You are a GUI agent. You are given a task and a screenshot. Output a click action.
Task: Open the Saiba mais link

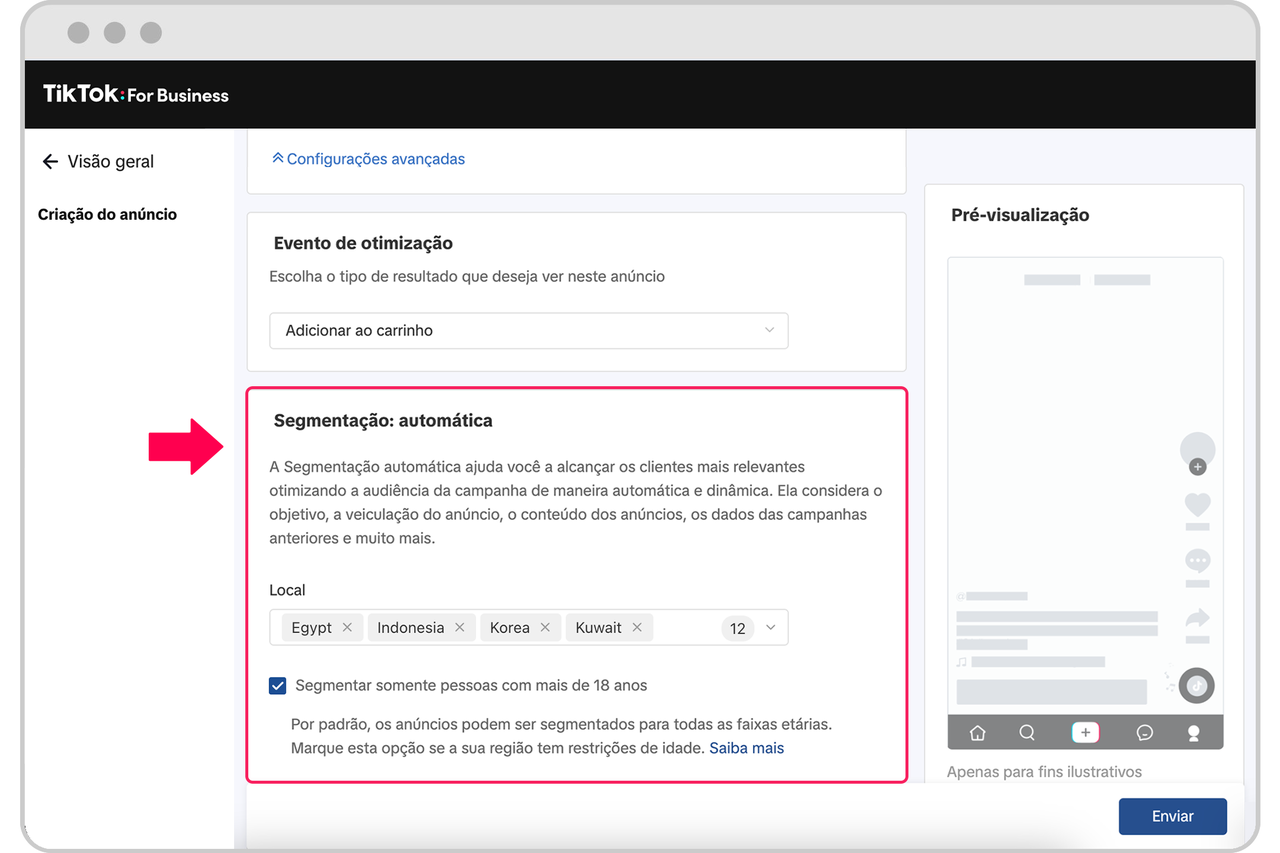[746, 748]
